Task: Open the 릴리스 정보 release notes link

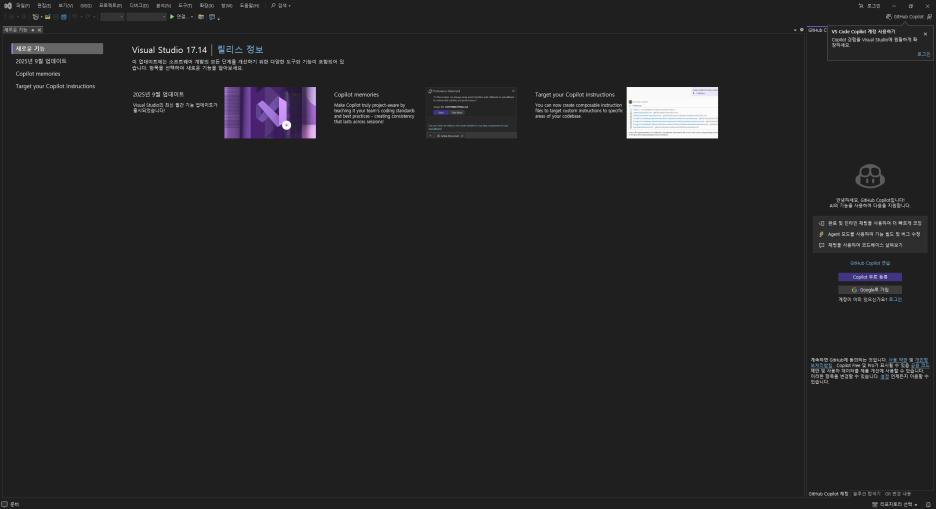Action: [x=240, y=50]
